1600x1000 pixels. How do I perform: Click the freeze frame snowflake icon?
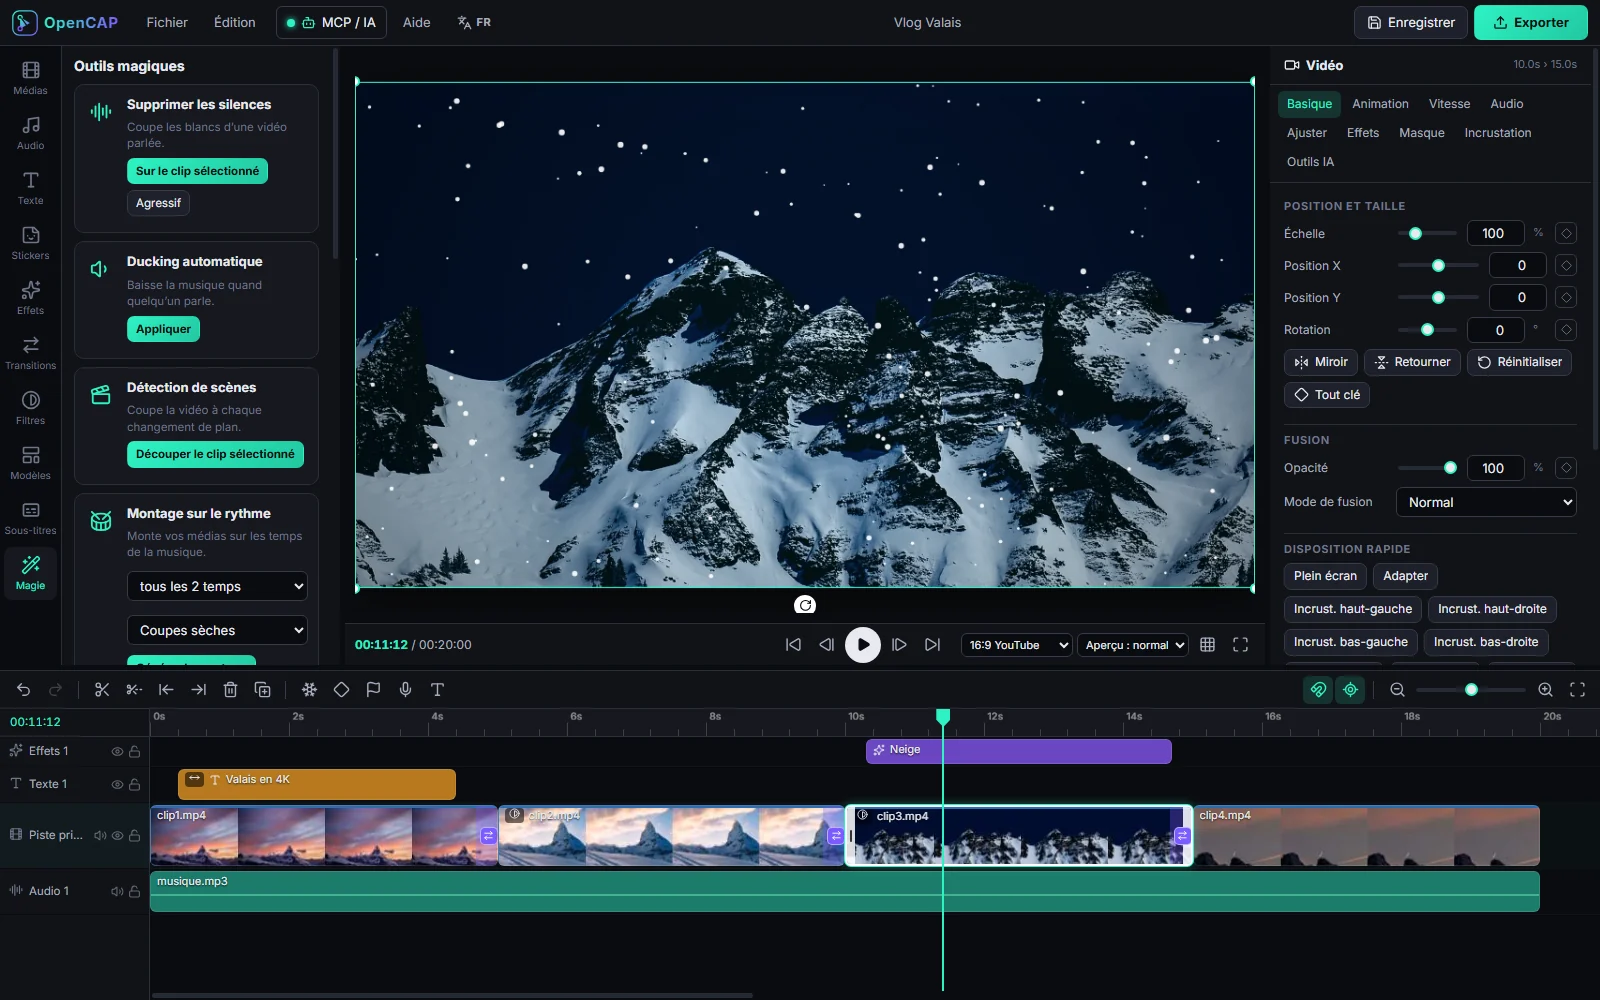pos(309,690)
